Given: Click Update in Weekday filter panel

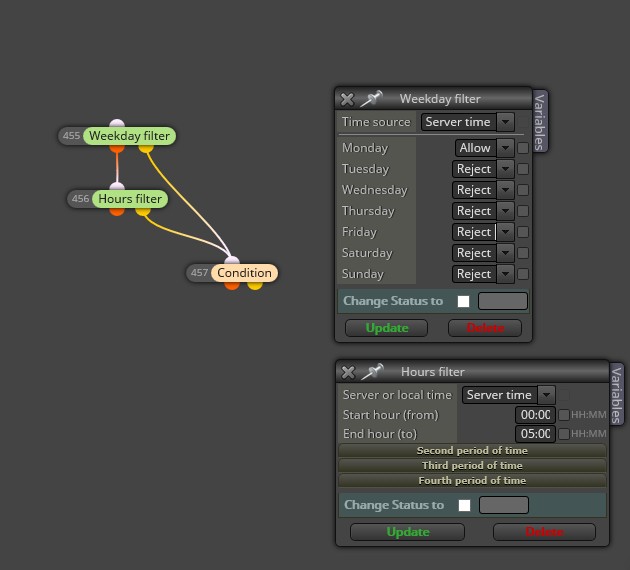Looking at the screenshot, I should (x=387, y=328).
